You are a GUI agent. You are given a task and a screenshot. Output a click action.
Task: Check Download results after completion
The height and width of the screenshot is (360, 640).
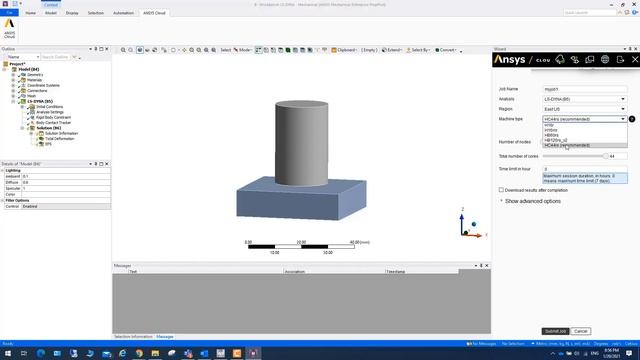tap(501, 190)
